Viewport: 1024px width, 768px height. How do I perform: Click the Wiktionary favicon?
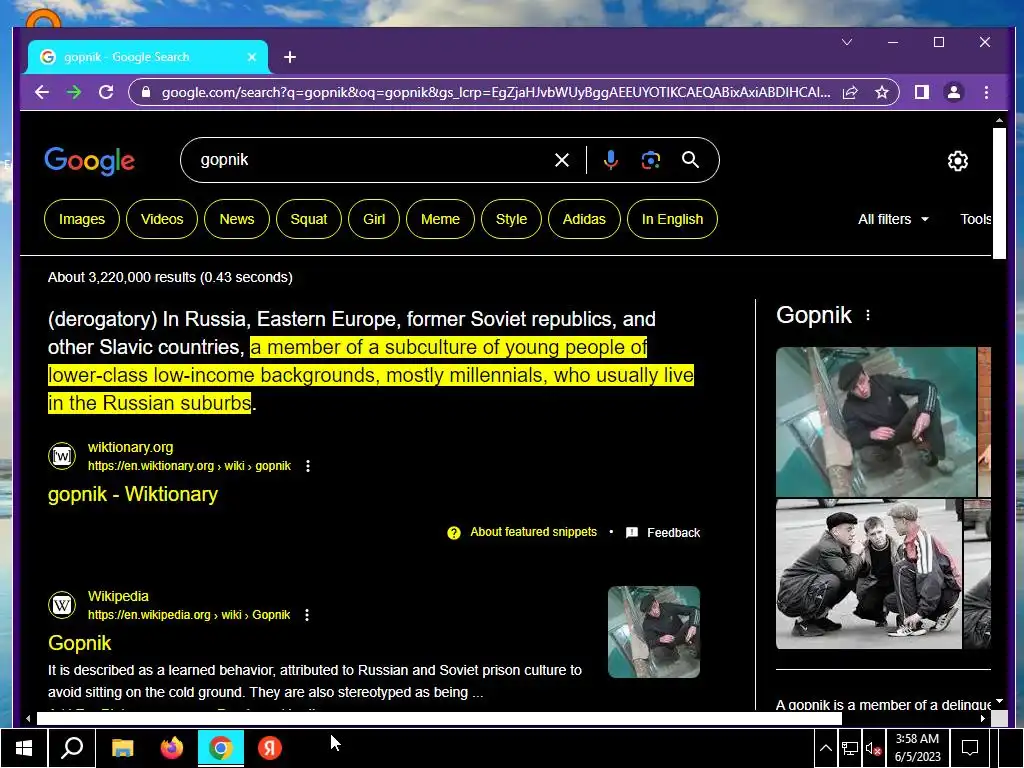click(62, 456)
